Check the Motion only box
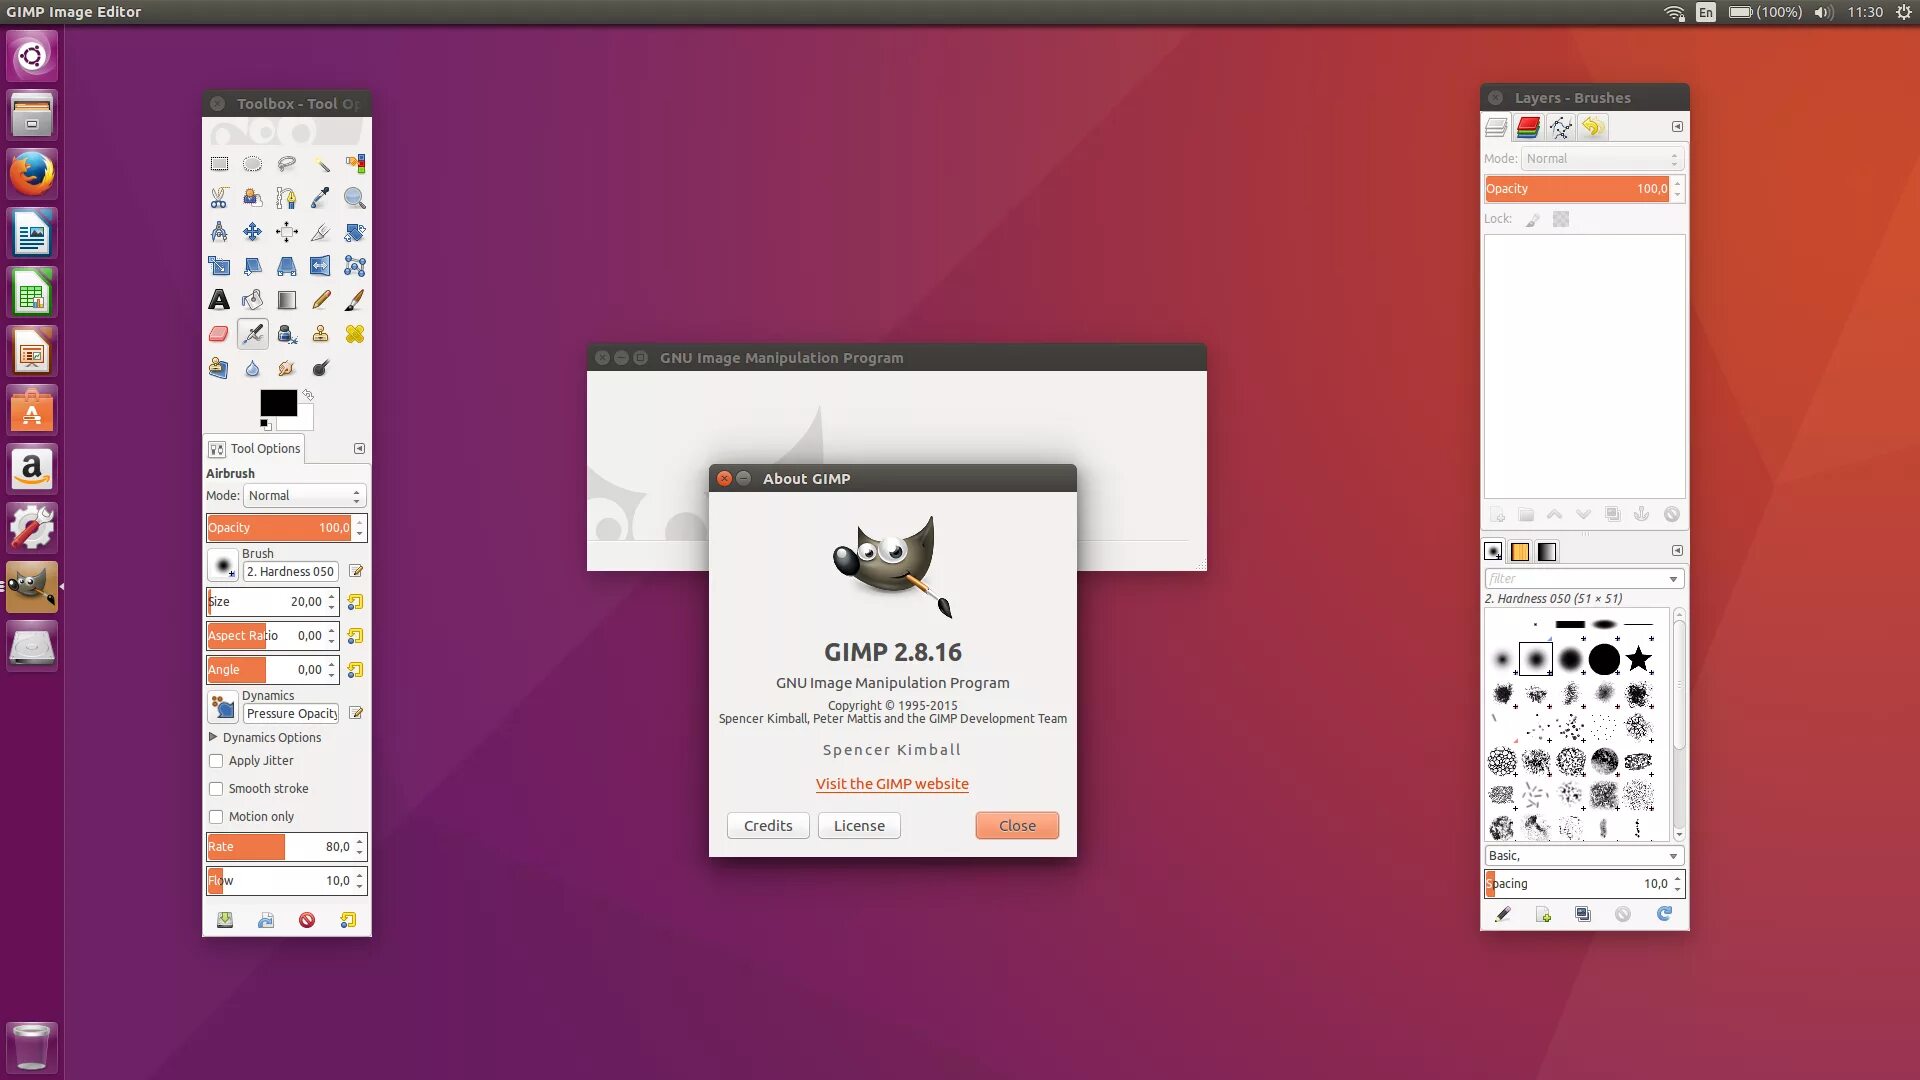 216,817
